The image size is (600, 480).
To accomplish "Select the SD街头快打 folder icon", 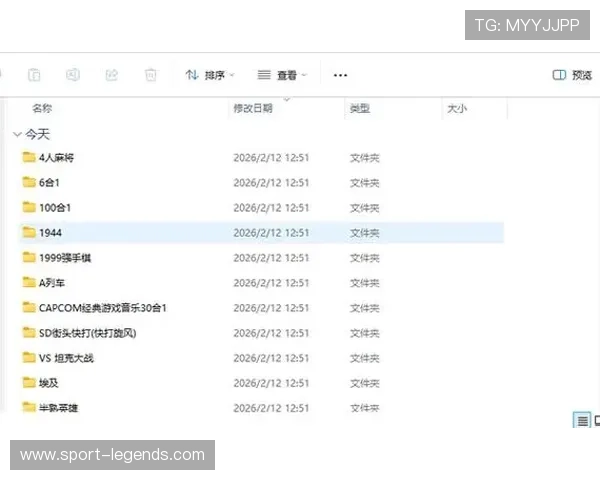I will point(29,332).
